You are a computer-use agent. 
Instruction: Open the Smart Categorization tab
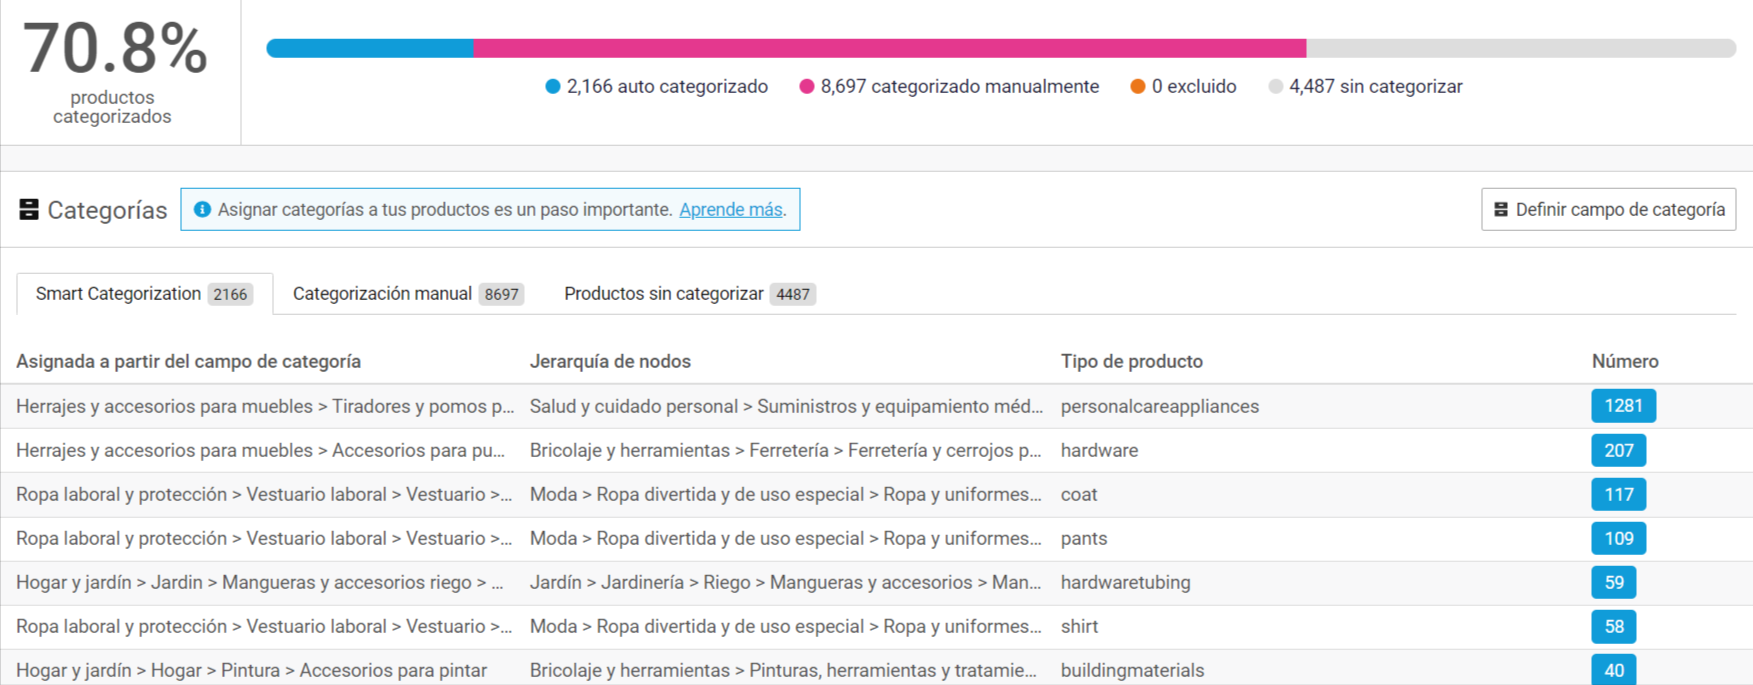pyautogui.click(x=144, y=294)
